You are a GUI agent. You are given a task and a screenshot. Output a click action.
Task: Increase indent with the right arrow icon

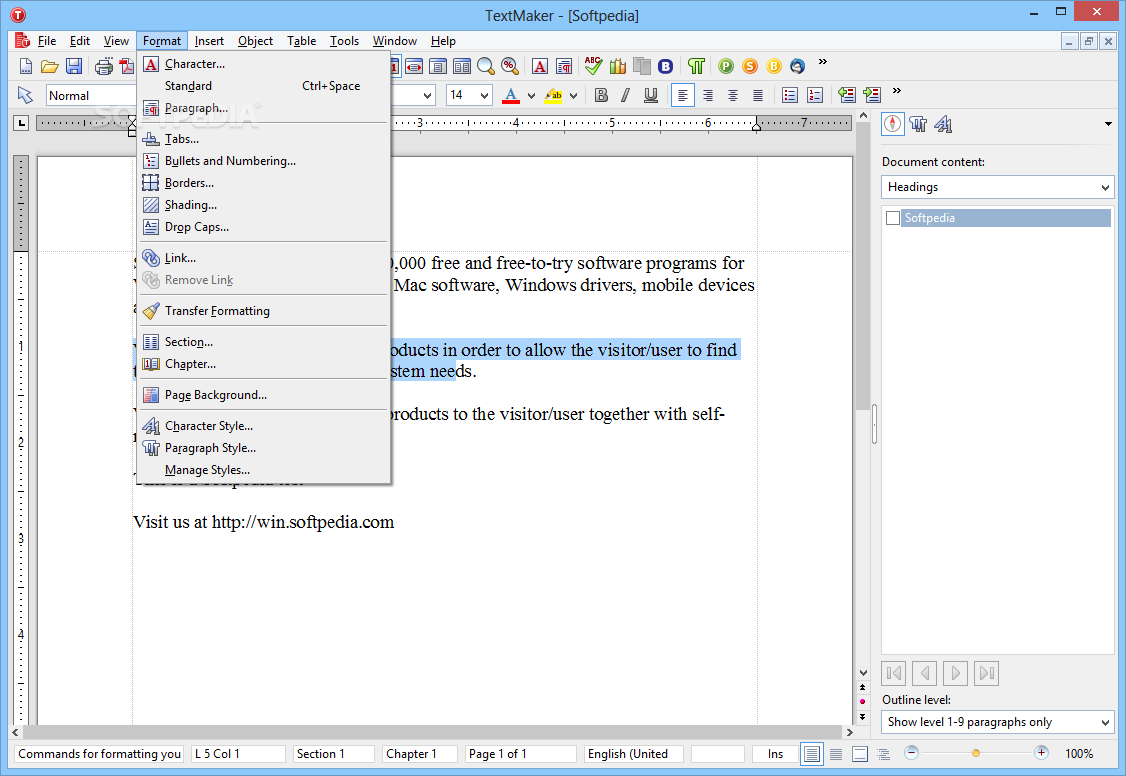point(873,95)
